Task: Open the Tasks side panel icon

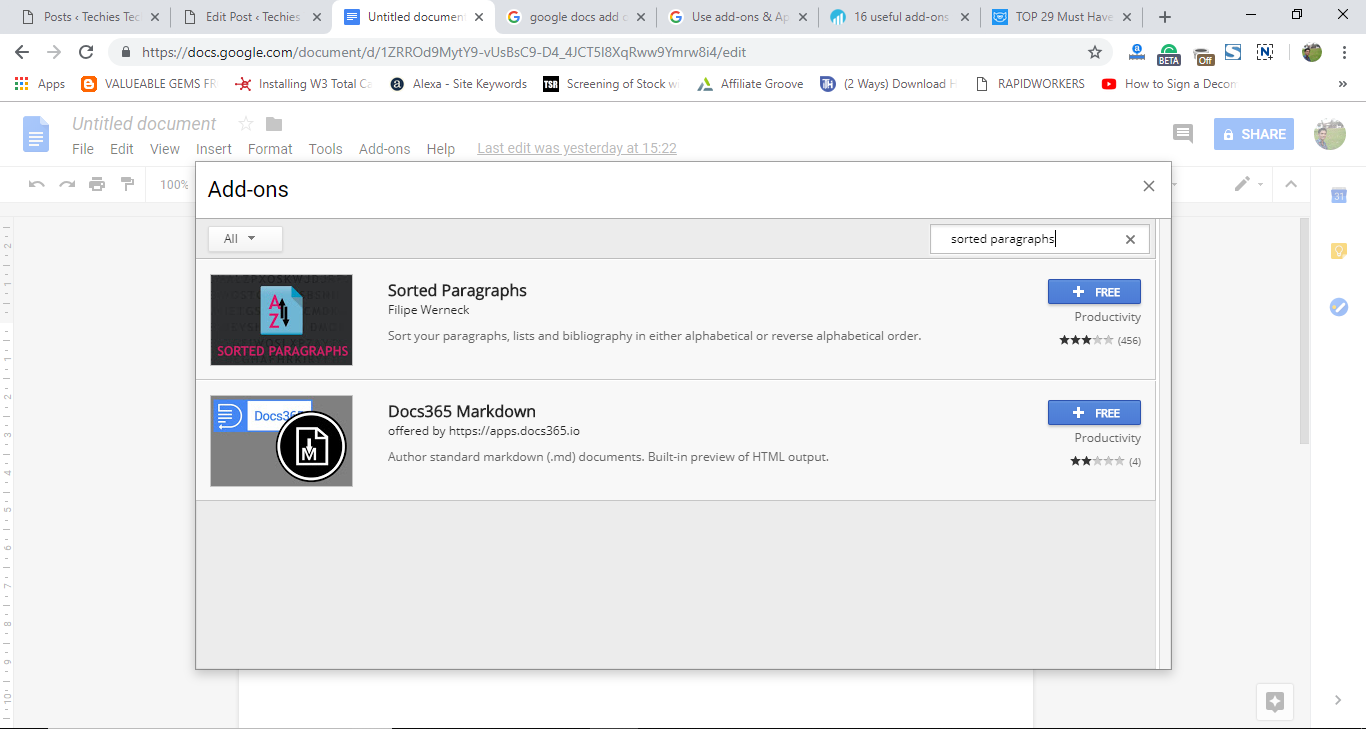Action: [1339, 307]
